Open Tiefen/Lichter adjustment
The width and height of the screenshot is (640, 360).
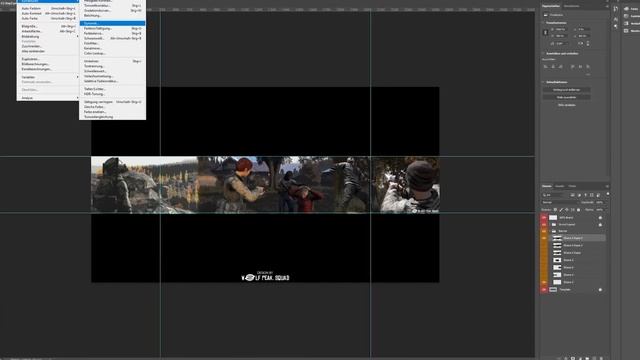(x=112, y=89)
